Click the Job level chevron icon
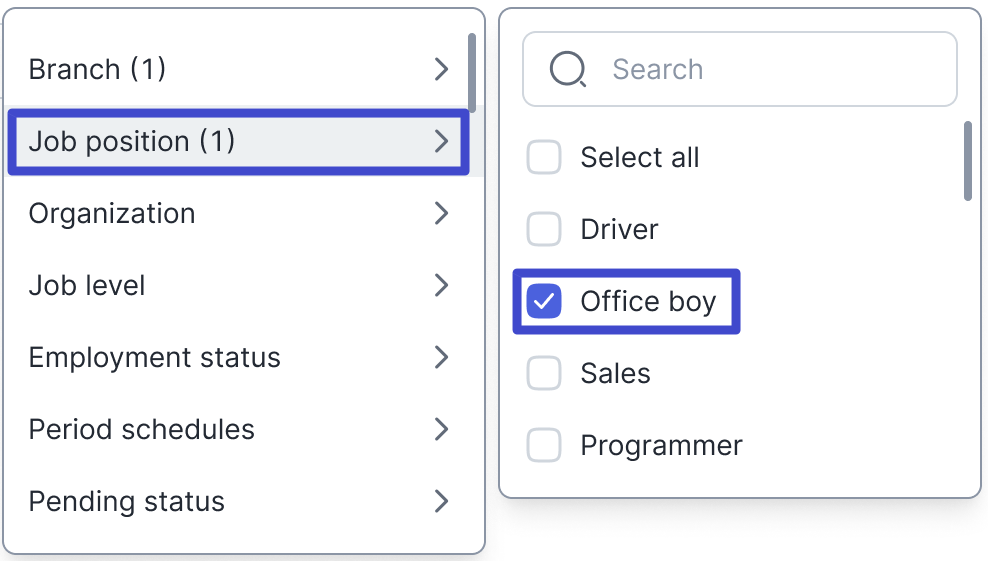The image size is (988, 561). pos(442,285)
